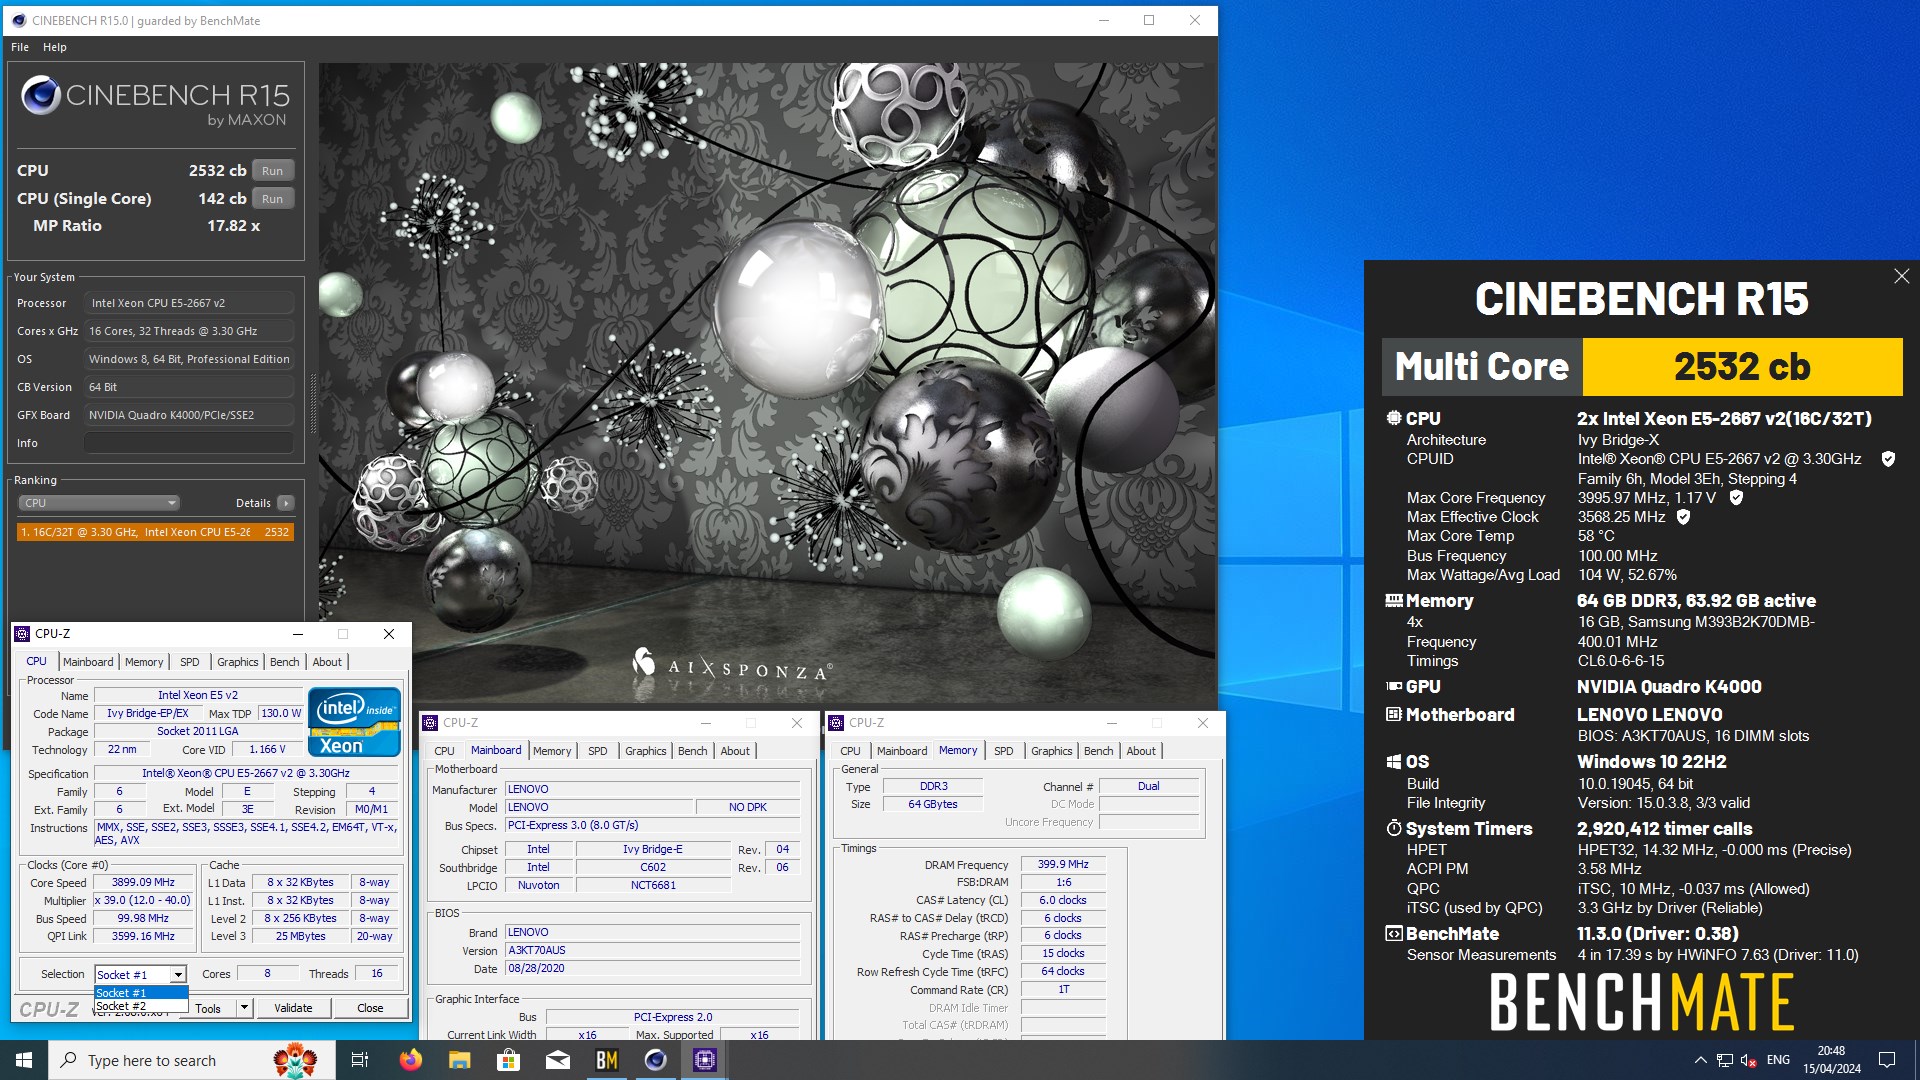Viewport: 1920px width, 1080px height.
Task: Click the Windows Start button
Action: coord(24,1060)
